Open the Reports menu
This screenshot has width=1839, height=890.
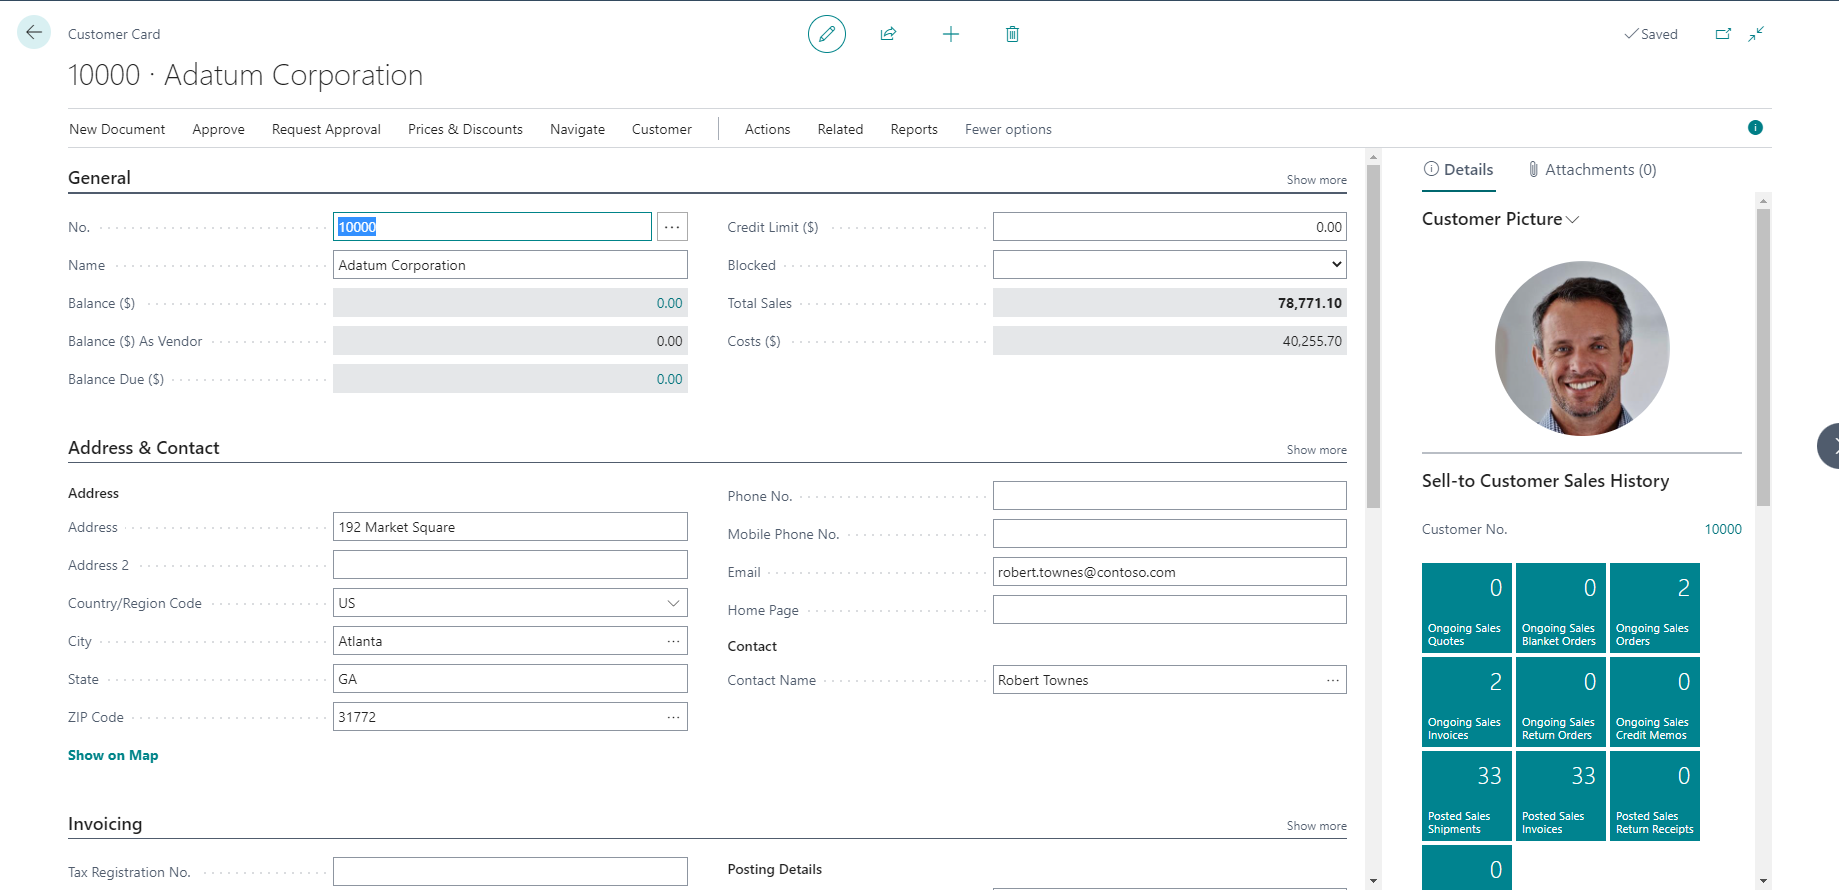(914, 129)
